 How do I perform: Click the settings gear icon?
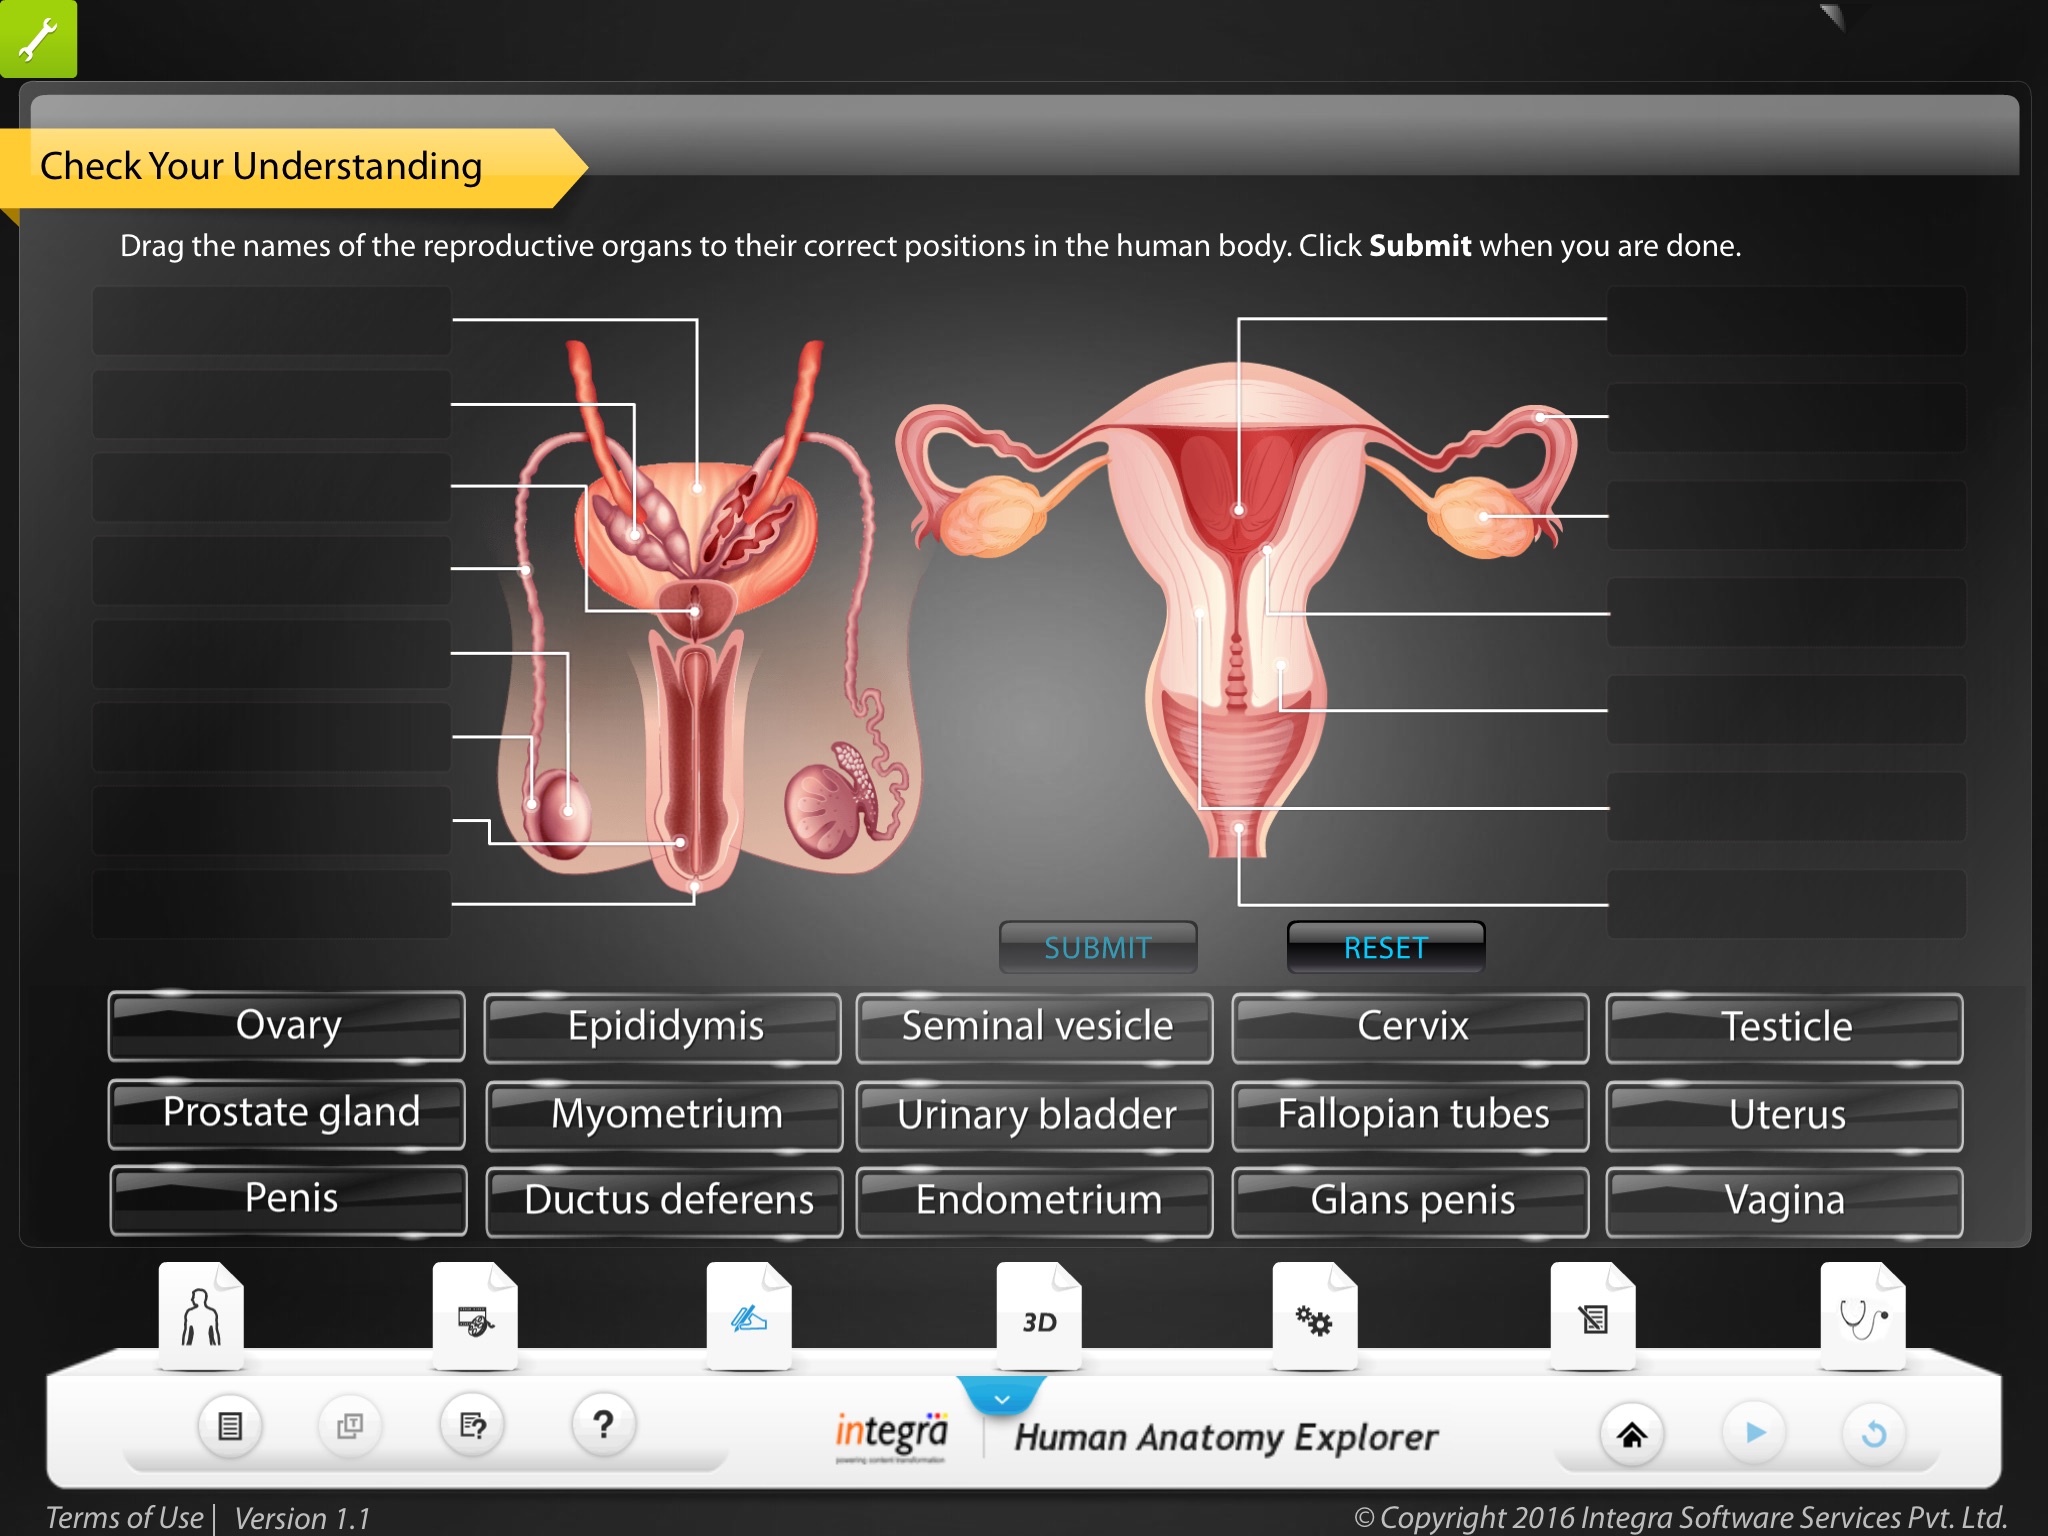tap(1314, 1323)
